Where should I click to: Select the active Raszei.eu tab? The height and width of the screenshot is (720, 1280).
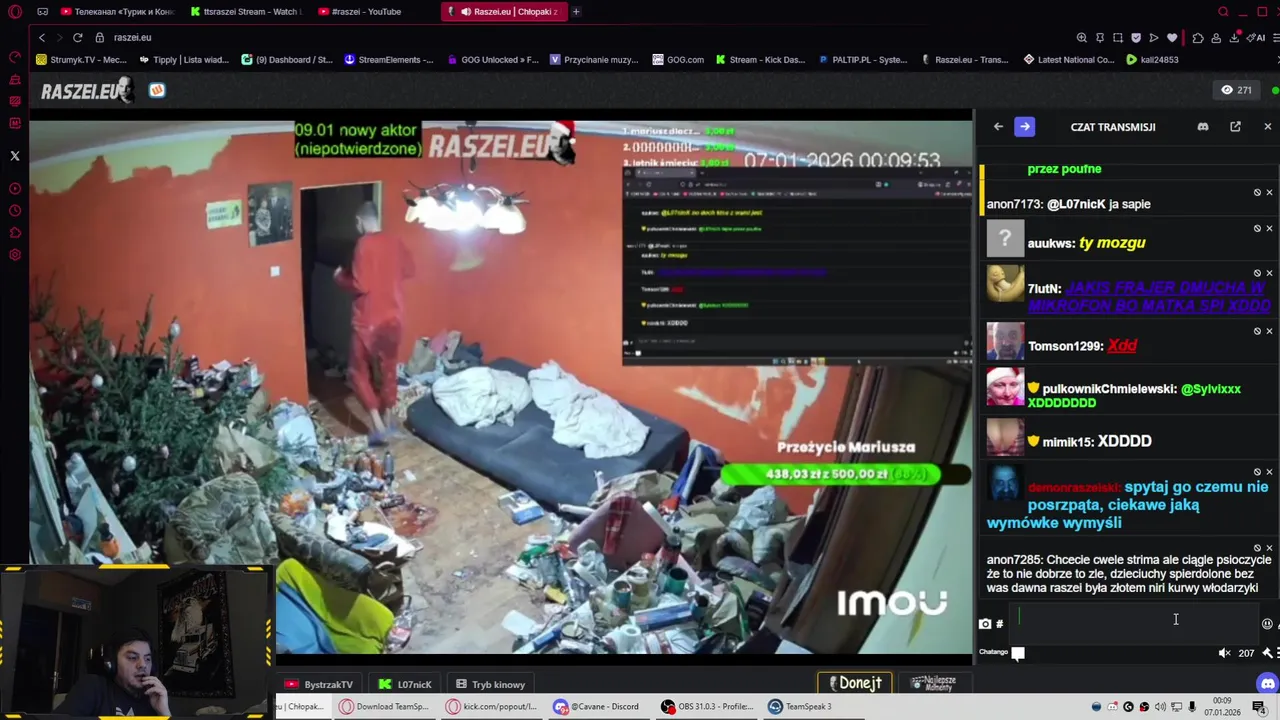pos(503,12)
